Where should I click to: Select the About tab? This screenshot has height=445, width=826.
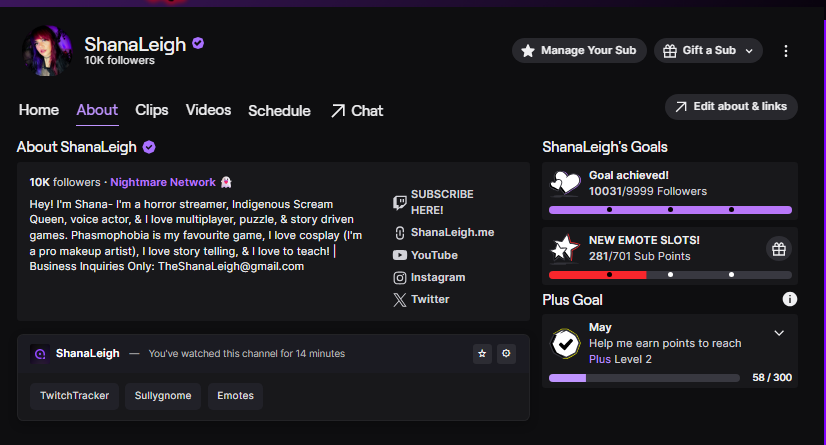click(x=97, y=110)
